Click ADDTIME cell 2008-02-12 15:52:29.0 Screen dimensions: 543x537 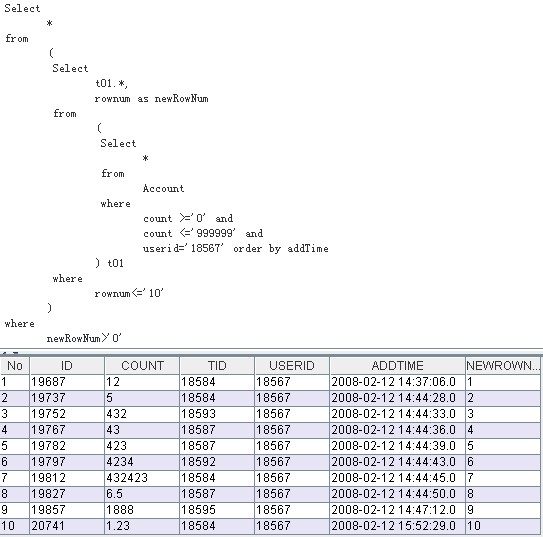click(397, 526)
